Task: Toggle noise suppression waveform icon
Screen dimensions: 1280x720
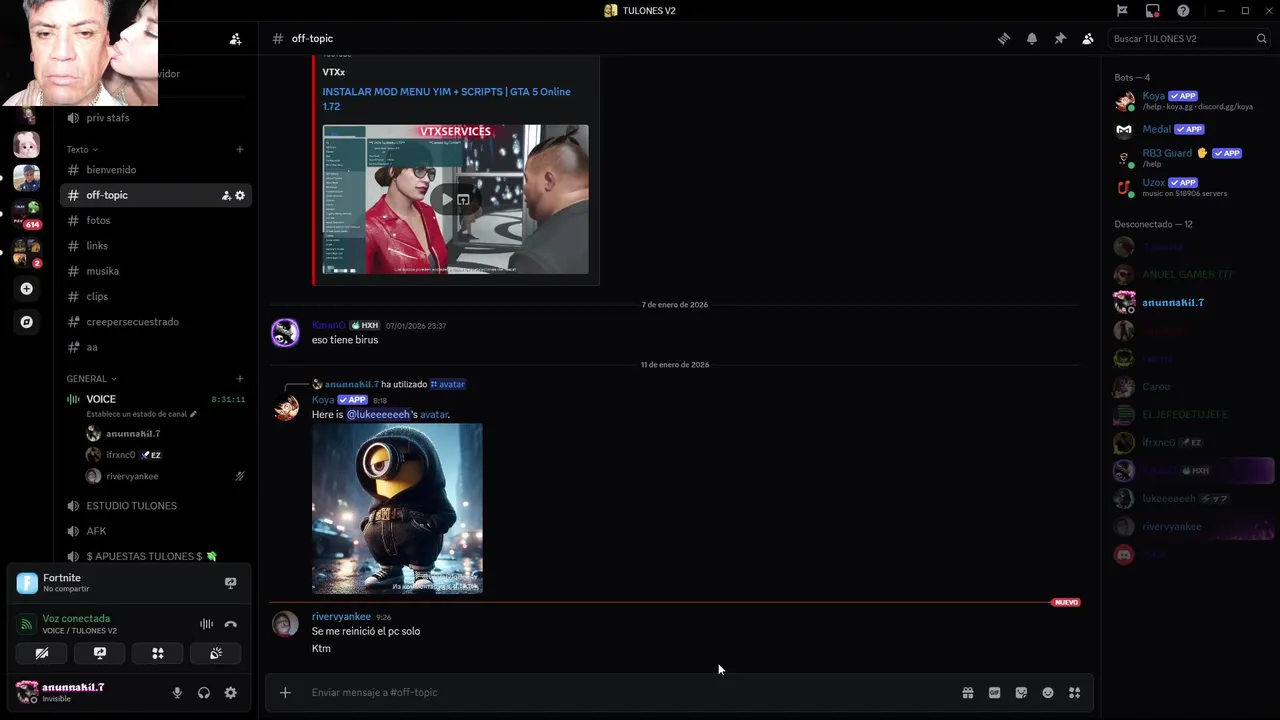Action: coord(206,624)
